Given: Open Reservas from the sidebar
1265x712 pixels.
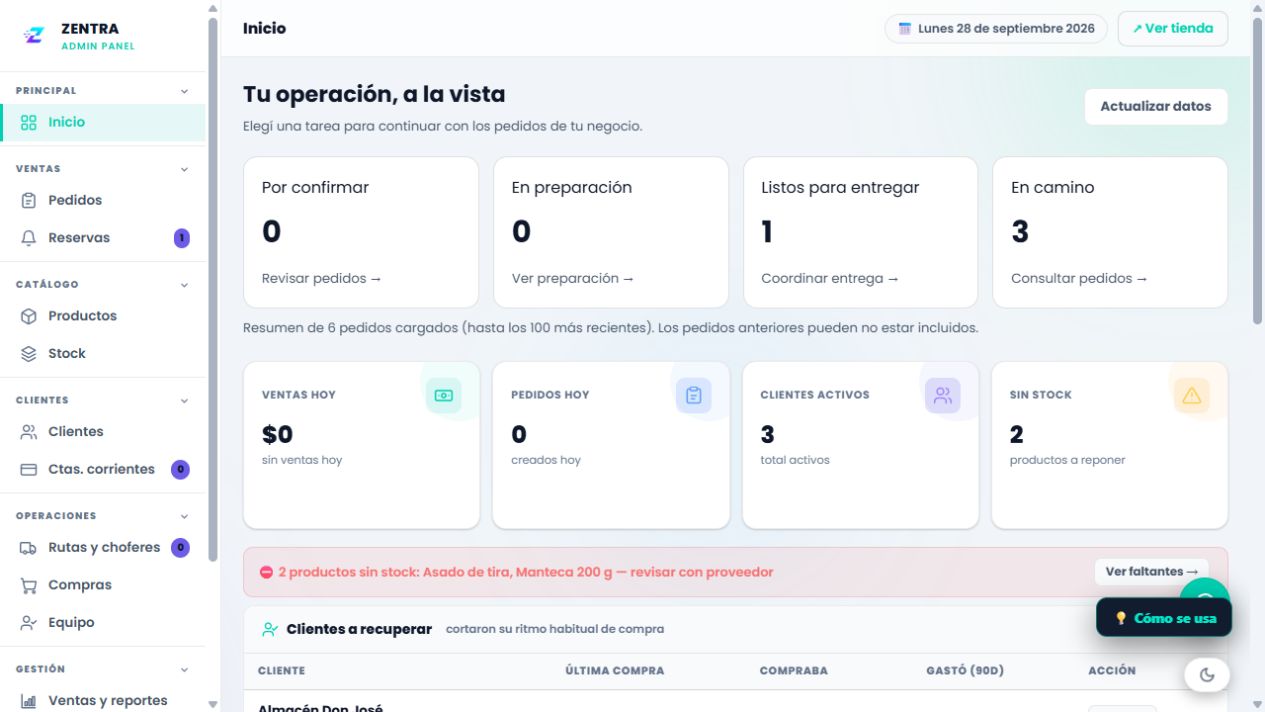Looking at the screenshot, I should coord(103,238).
